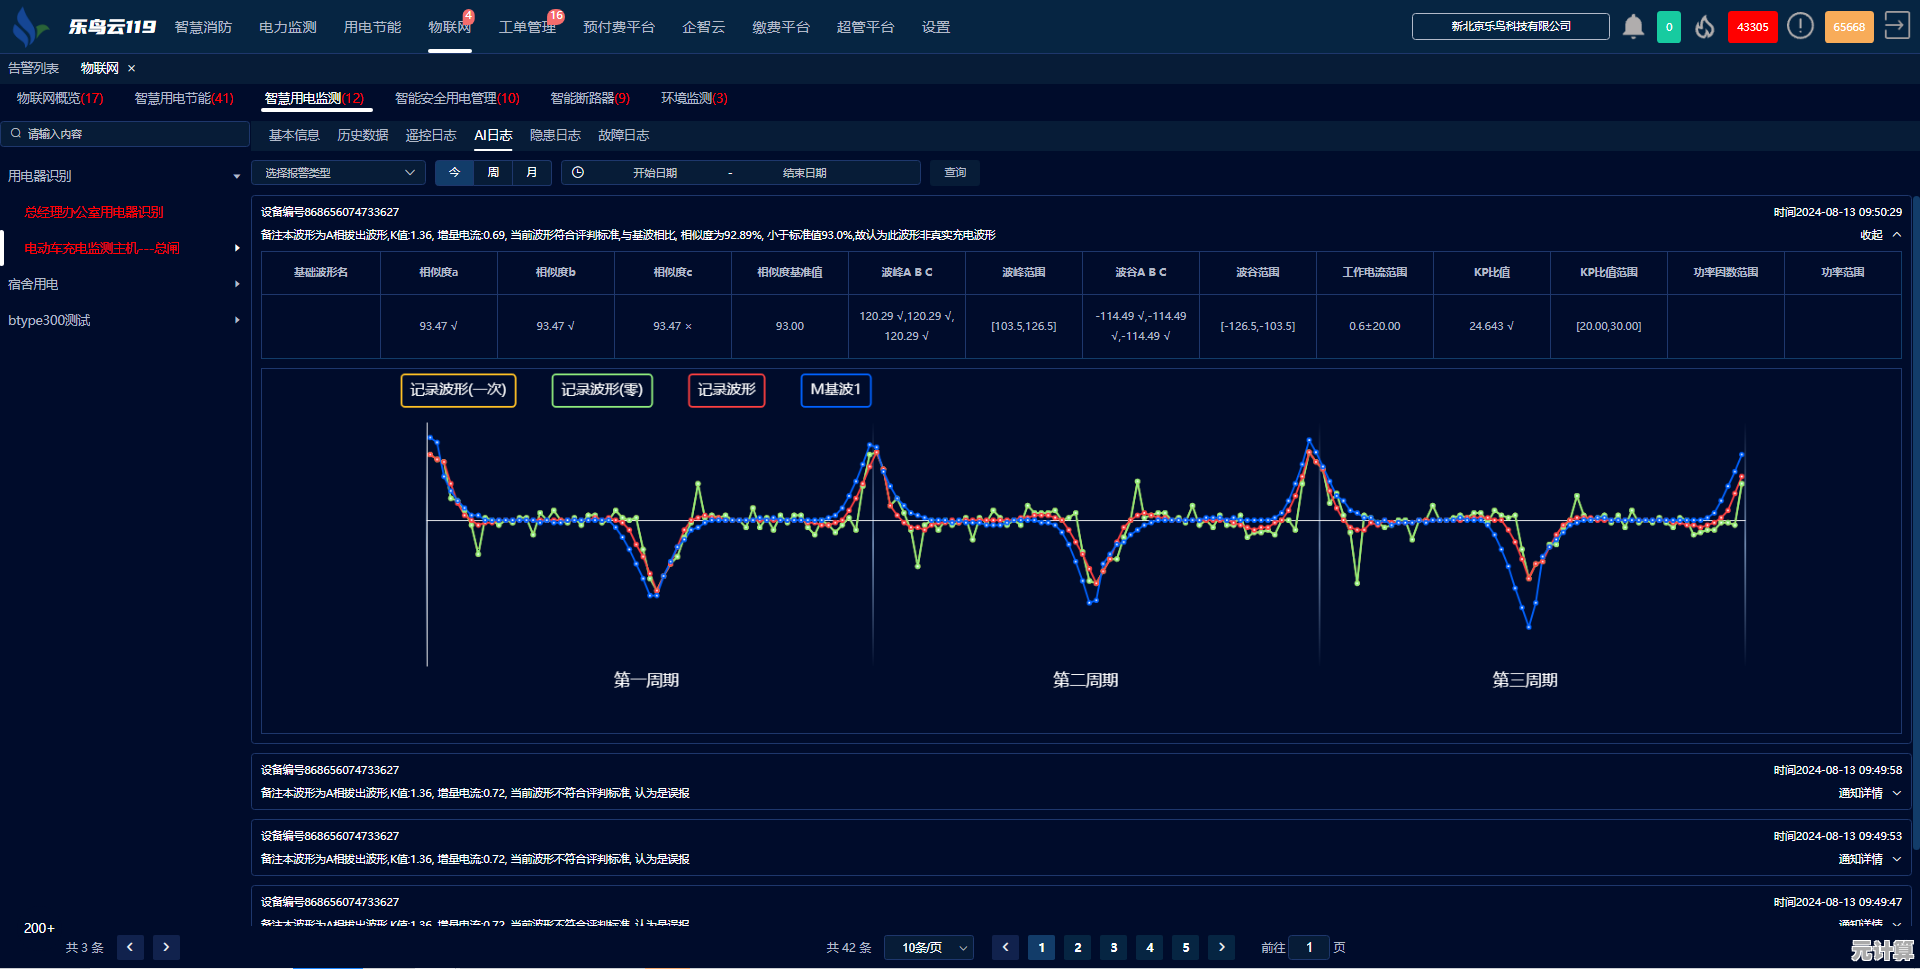
Task: Open 设置 top menu
Action: click(936, 27)
